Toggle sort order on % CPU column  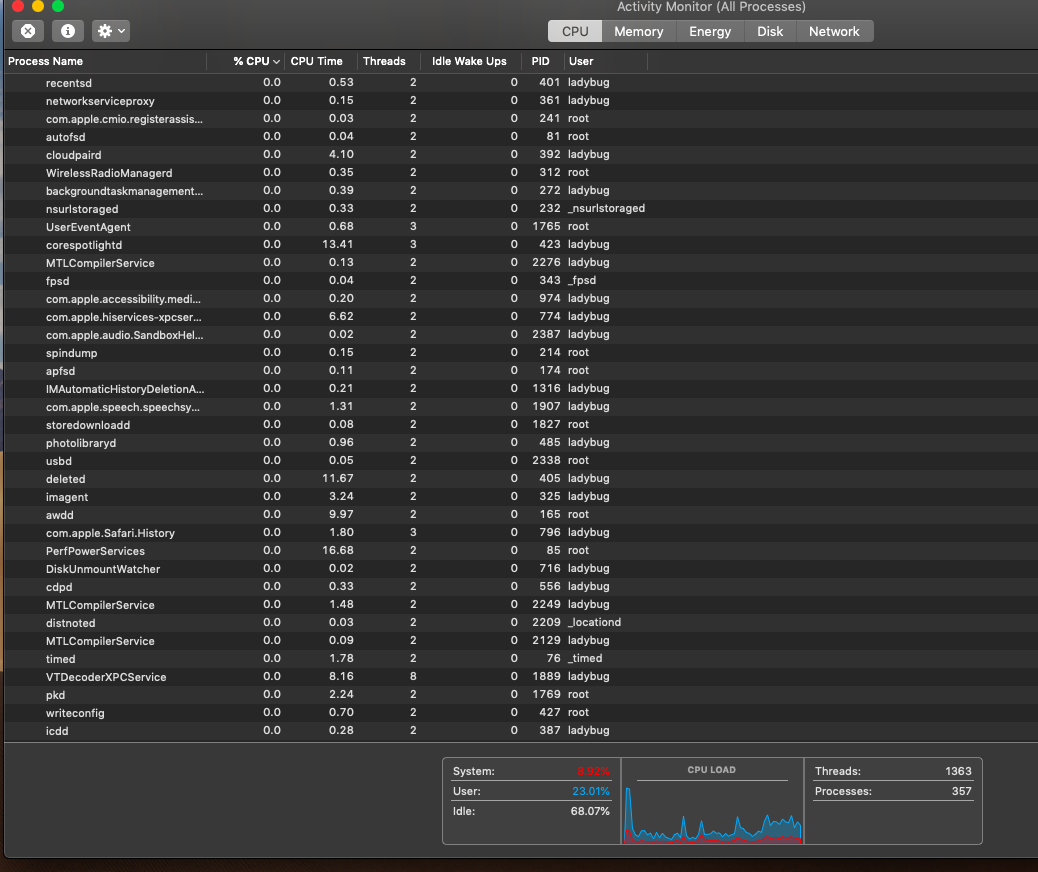point(246,61)
